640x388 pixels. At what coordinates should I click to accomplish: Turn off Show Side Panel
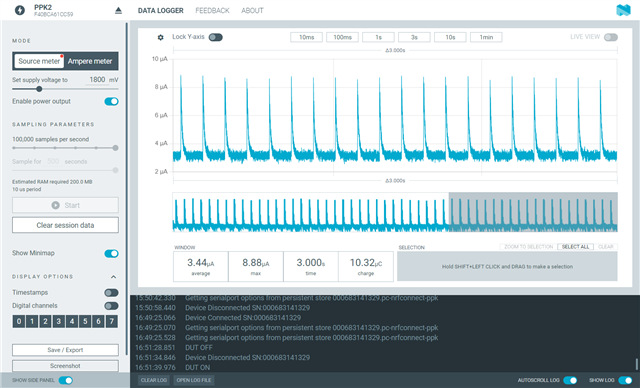tap(66, 380)
